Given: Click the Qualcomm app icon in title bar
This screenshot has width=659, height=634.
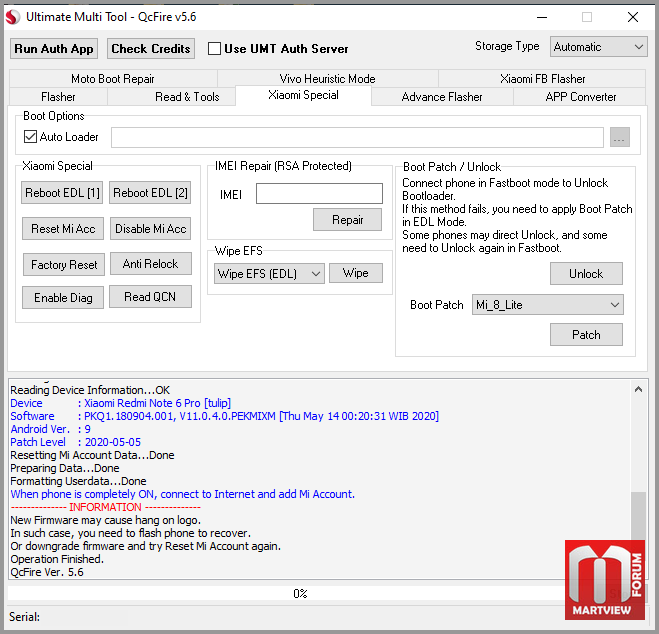Looking at the screenshot, I should point(13,17).
